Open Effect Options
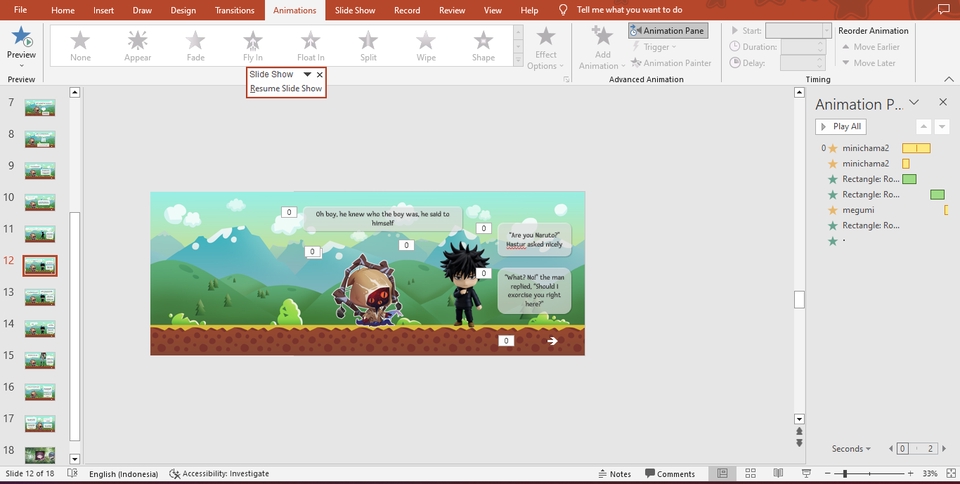Image resolution: width=960 pixels, height=484 pixels. tap(545, 49)
